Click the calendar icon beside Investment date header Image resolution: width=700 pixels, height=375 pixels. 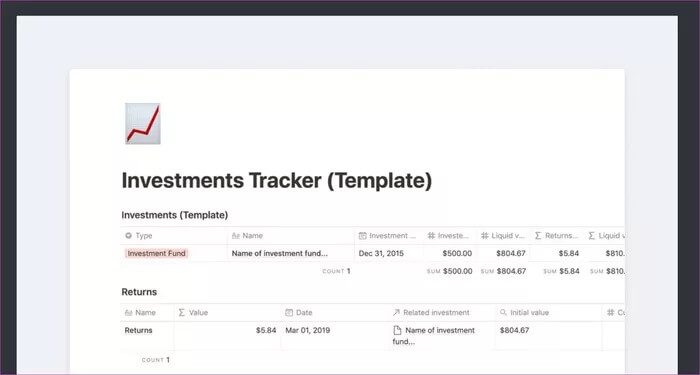pyautogui.click(x=363, y=236)
